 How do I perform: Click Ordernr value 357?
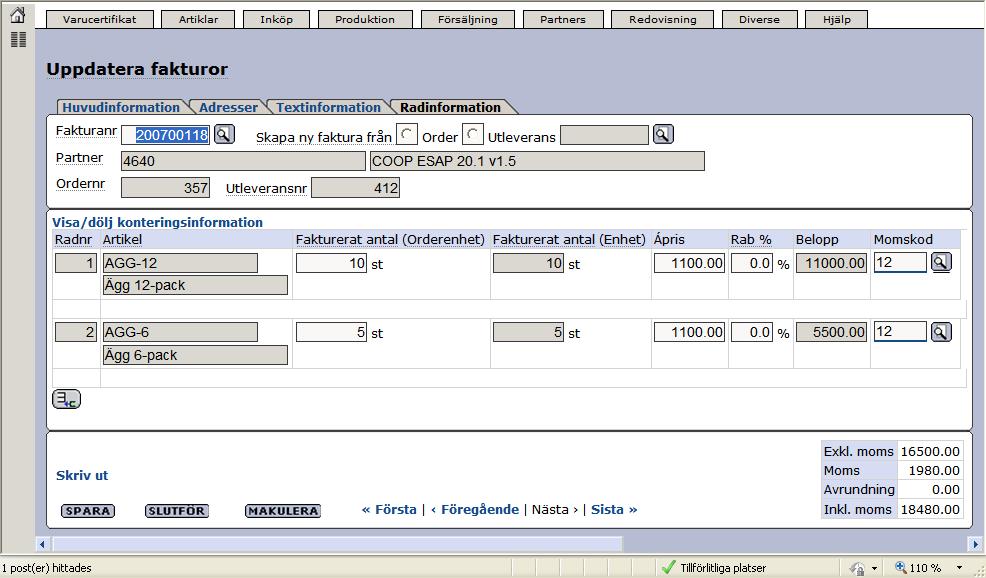[x=165, y=187]
